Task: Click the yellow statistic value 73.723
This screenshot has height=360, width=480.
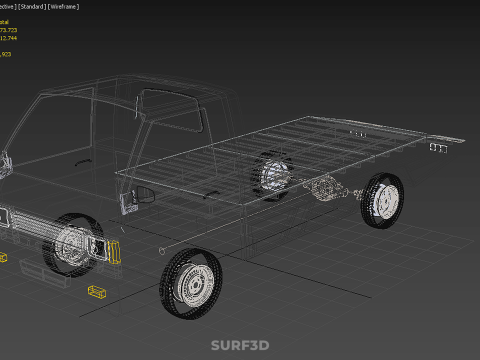Action: click(x=8, y=30)
